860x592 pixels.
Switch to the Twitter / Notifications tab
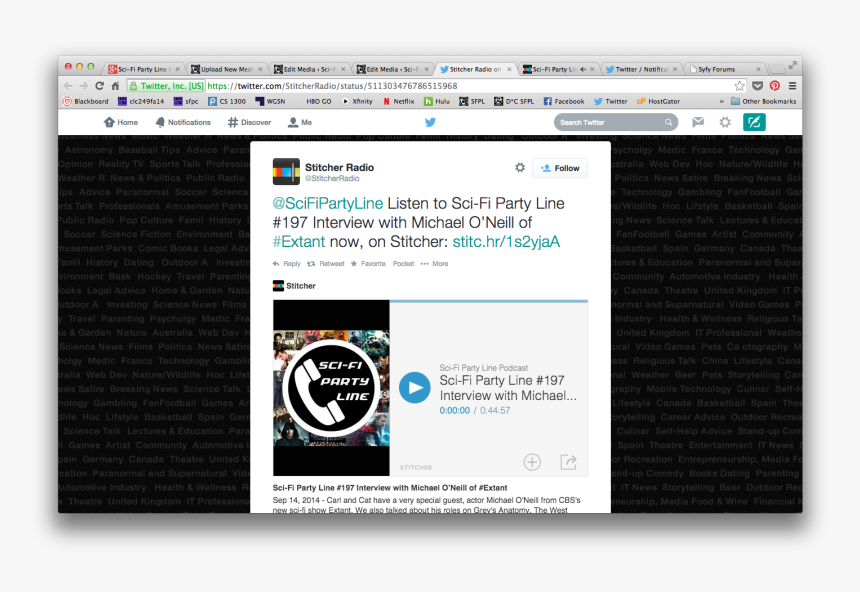[641, 69]
